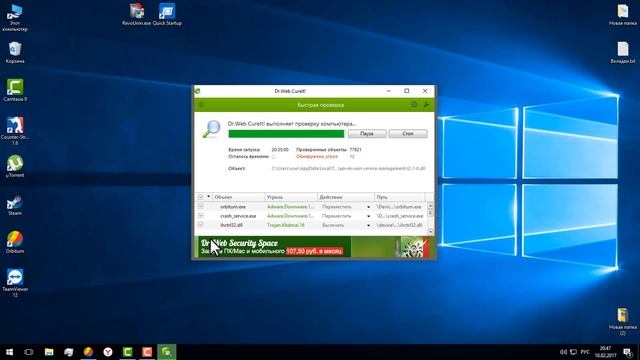
Task: Open Dr.Web CureIt settings wrench icon
Action: pyautogui.click(x=427, y=105)
